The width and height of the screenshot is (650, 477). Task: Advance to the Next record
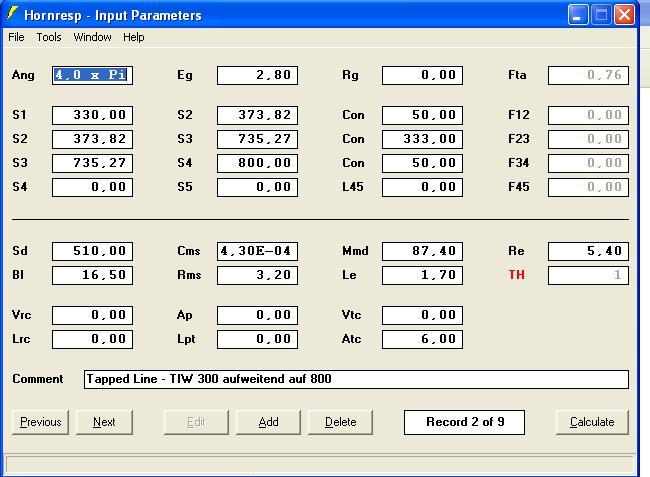coord(104,422)
